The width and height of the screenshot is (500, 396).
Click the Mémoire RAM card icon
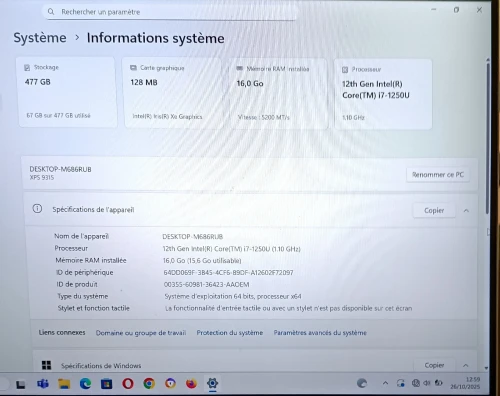click(239, 69)
